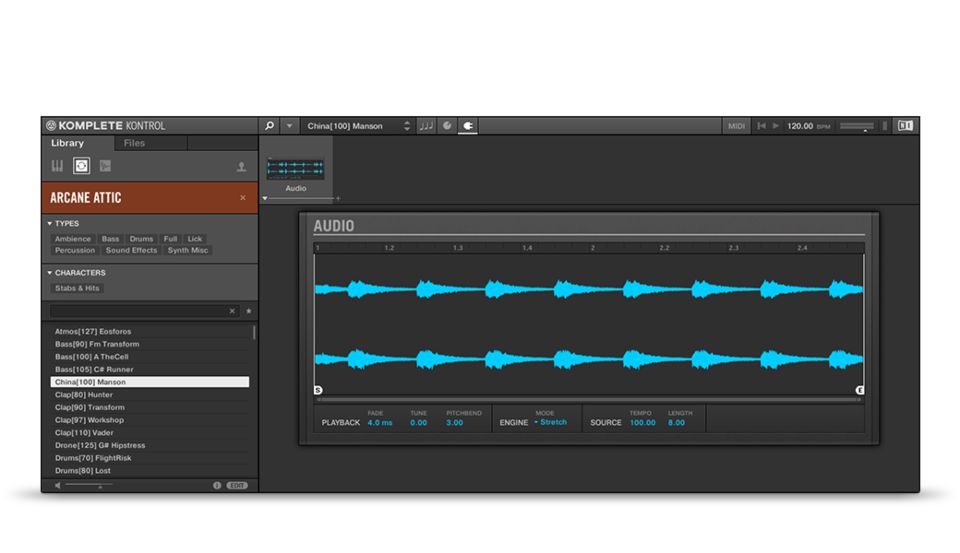Toggle the Drums type tag filter
This screenshot has width=960, height=553.
click(141, 239)
